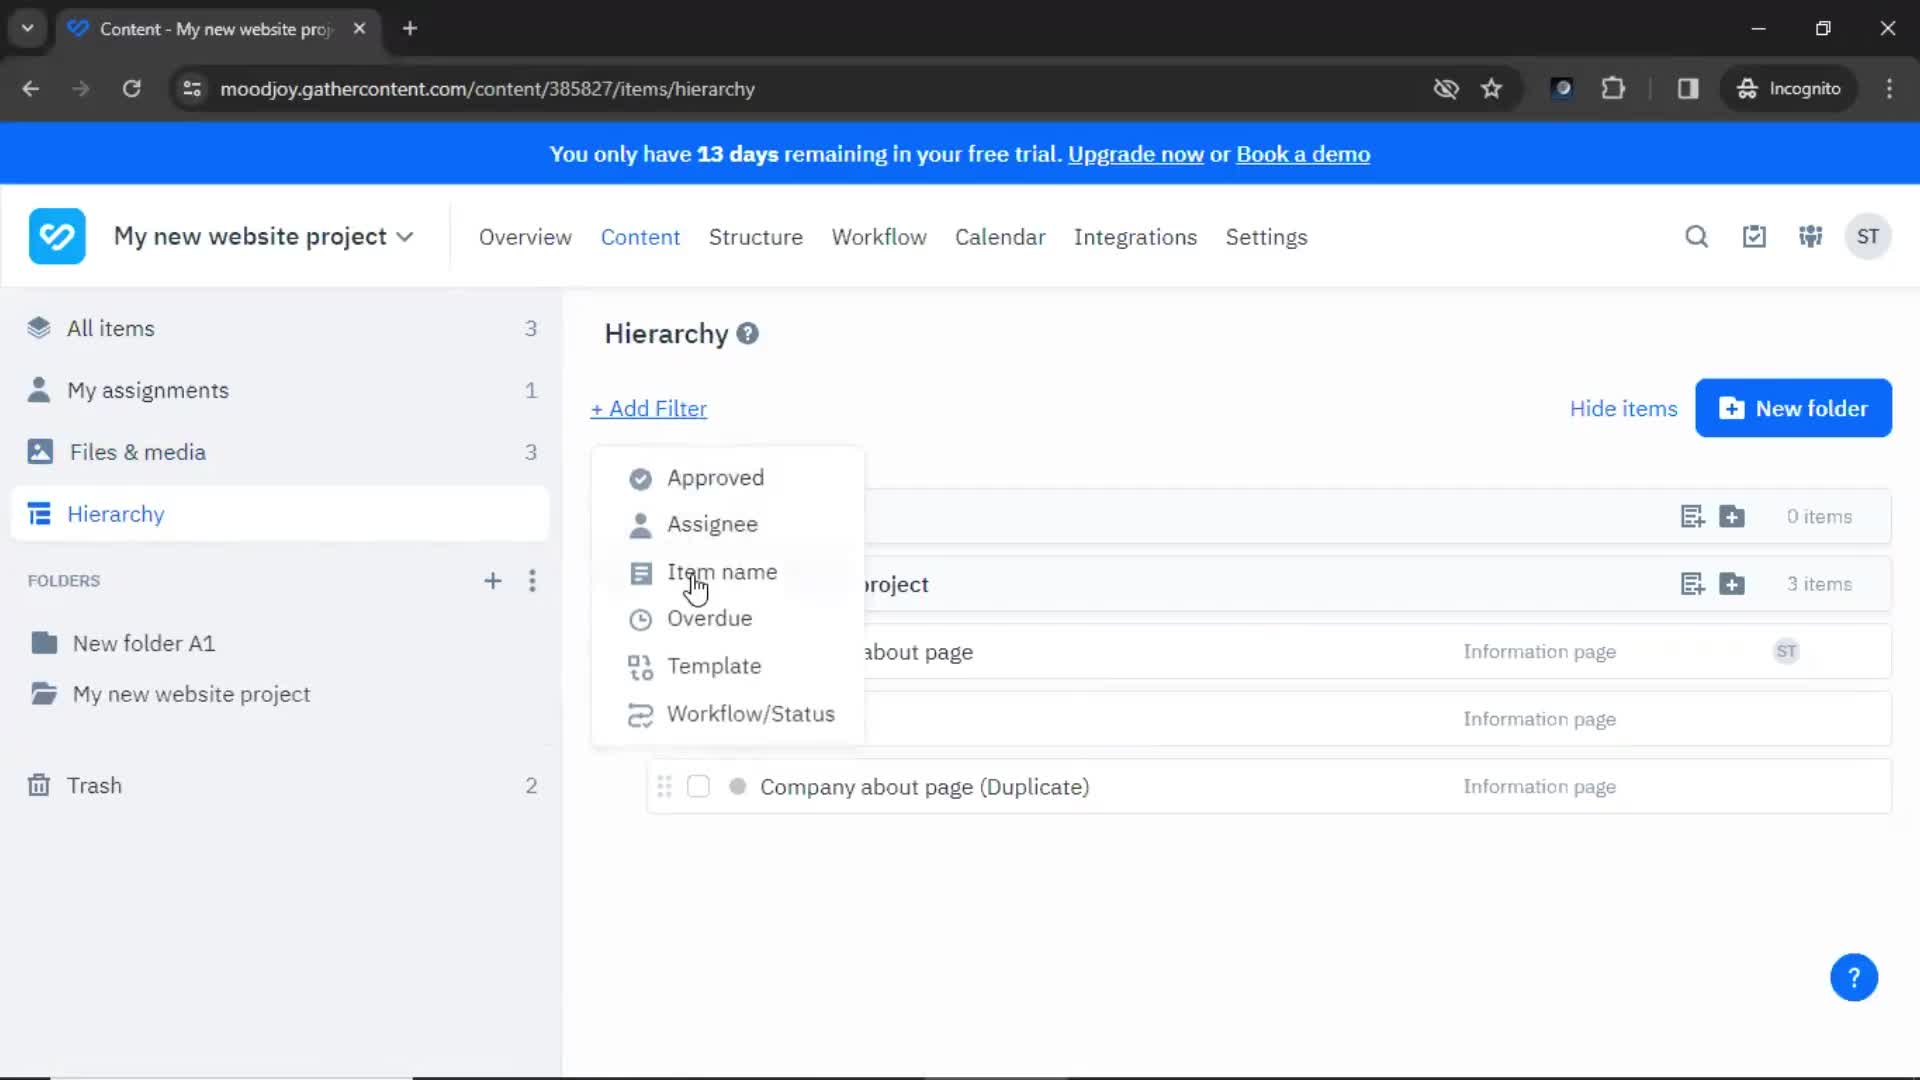The image size is (1920, 1080).
Task: Open the ST user avatar menu
Action: coord(1867,237)
